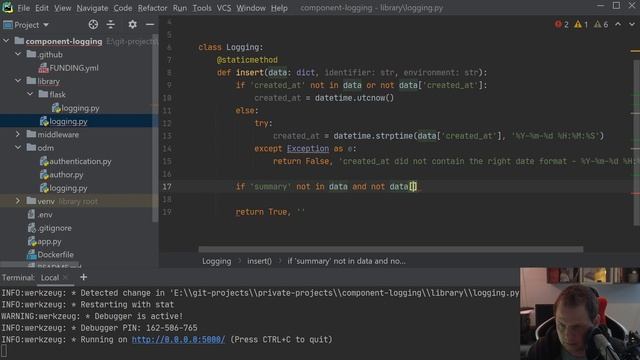Image resolution: width=640 pixels, height=360 pixels.
Task: Click the collapse all icon in Project panel
Action: click(111, 24)
